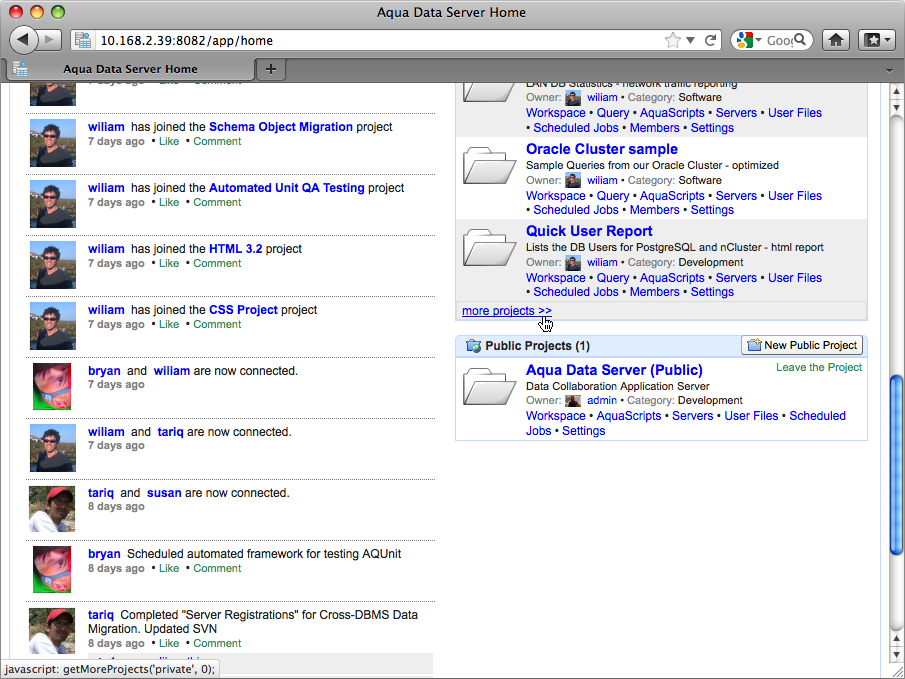The height and width of the screenshot is (679, 905).
Task: Click the page vertical scrollbar thumb
Action: [x=896, y=465]
